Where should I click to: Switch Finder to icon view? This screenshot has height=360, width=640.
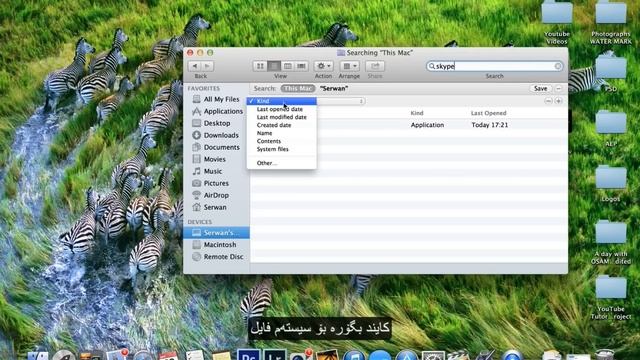click(260, 66)
